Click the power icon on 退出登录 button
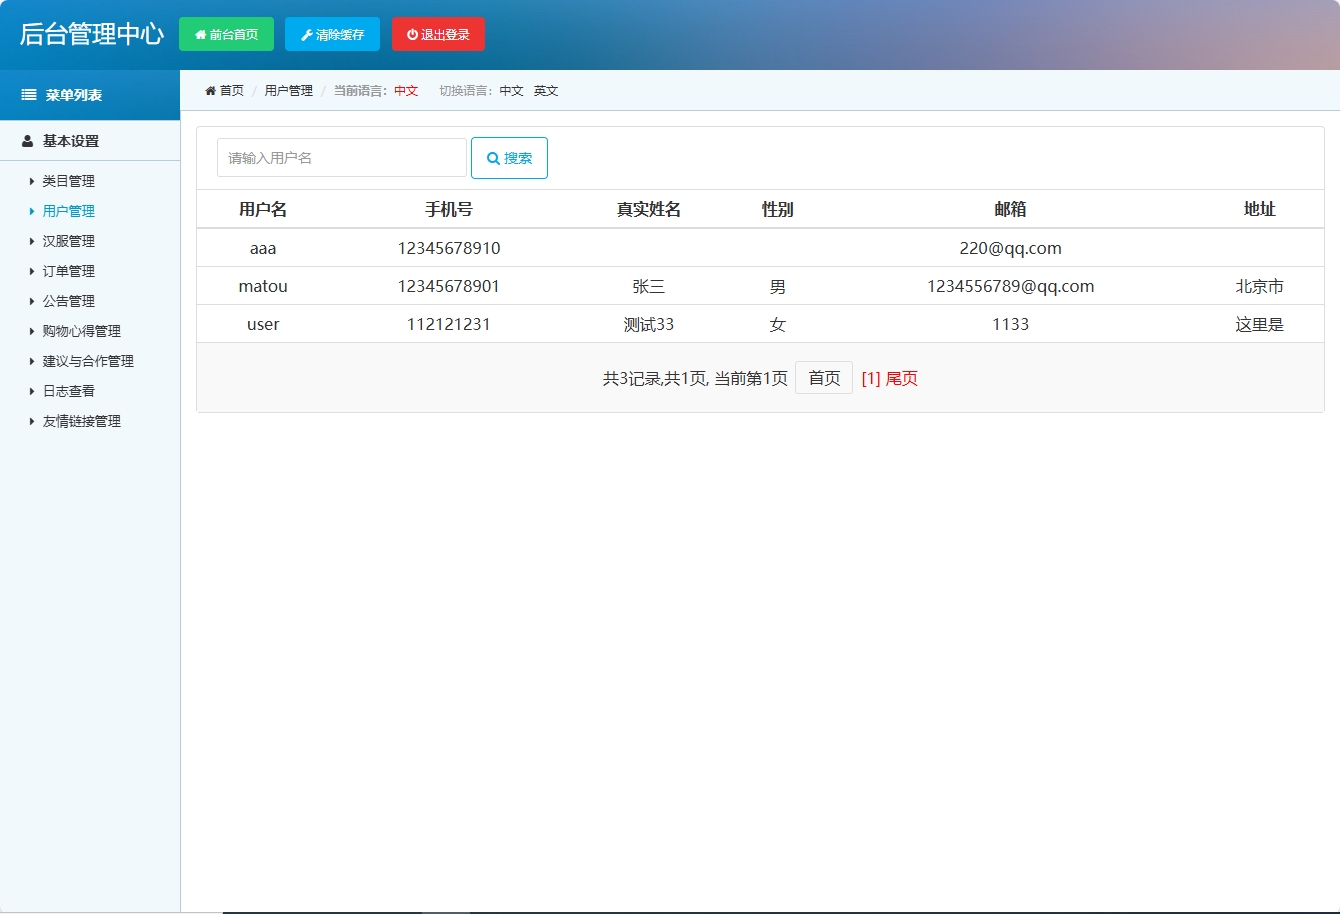1340x914 pixels. pos(411,33)
